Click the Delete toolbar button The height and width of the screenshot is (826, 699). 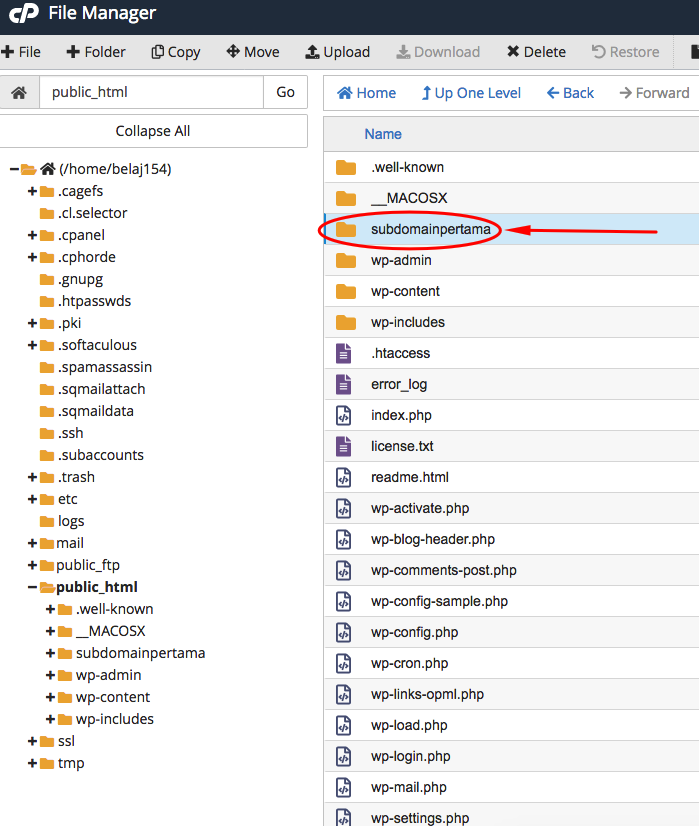tap(536, 52)
